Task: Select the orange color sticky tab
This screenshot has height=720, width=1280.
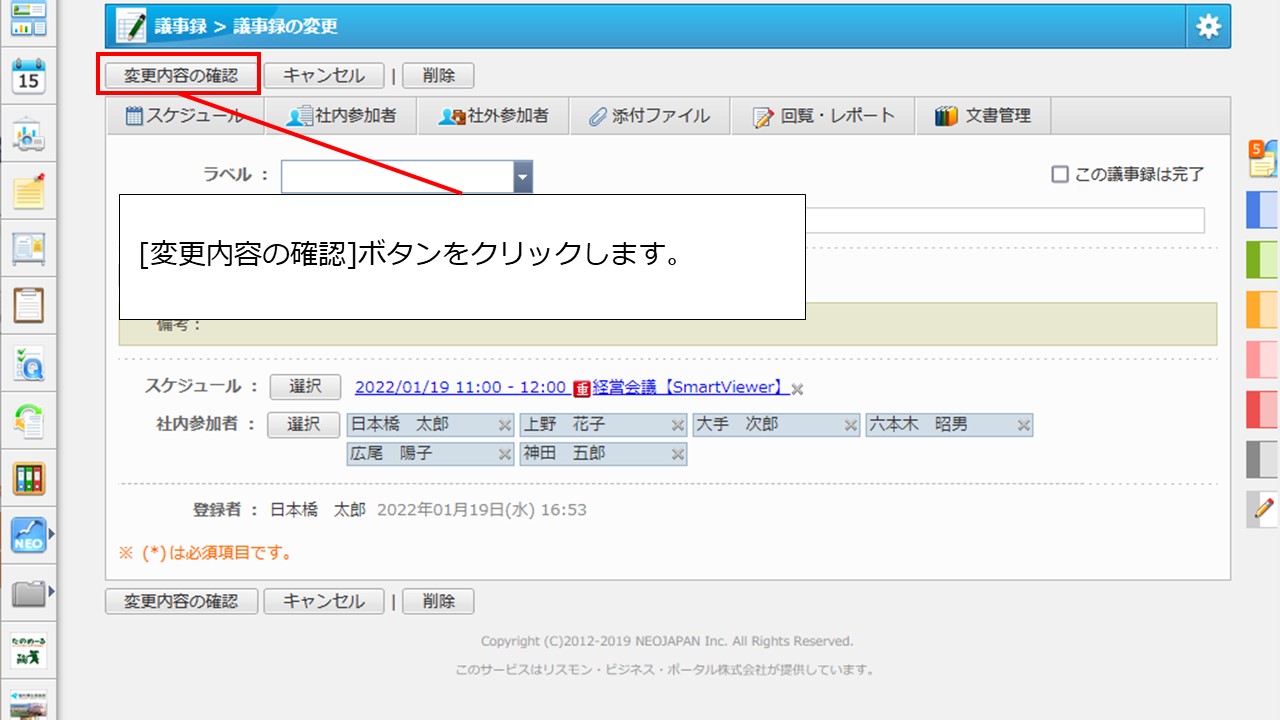Action: [1263, 309]
